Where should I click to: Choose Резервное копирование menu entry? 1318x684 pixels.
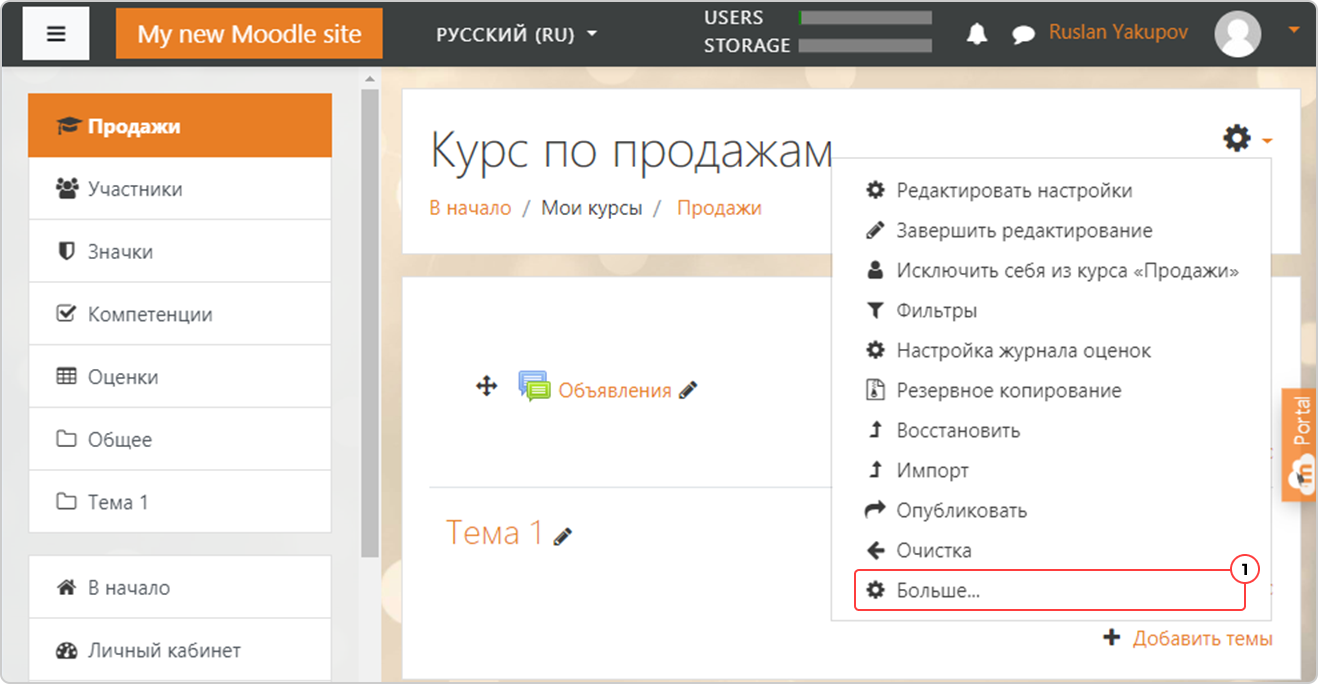[1008, 391]
